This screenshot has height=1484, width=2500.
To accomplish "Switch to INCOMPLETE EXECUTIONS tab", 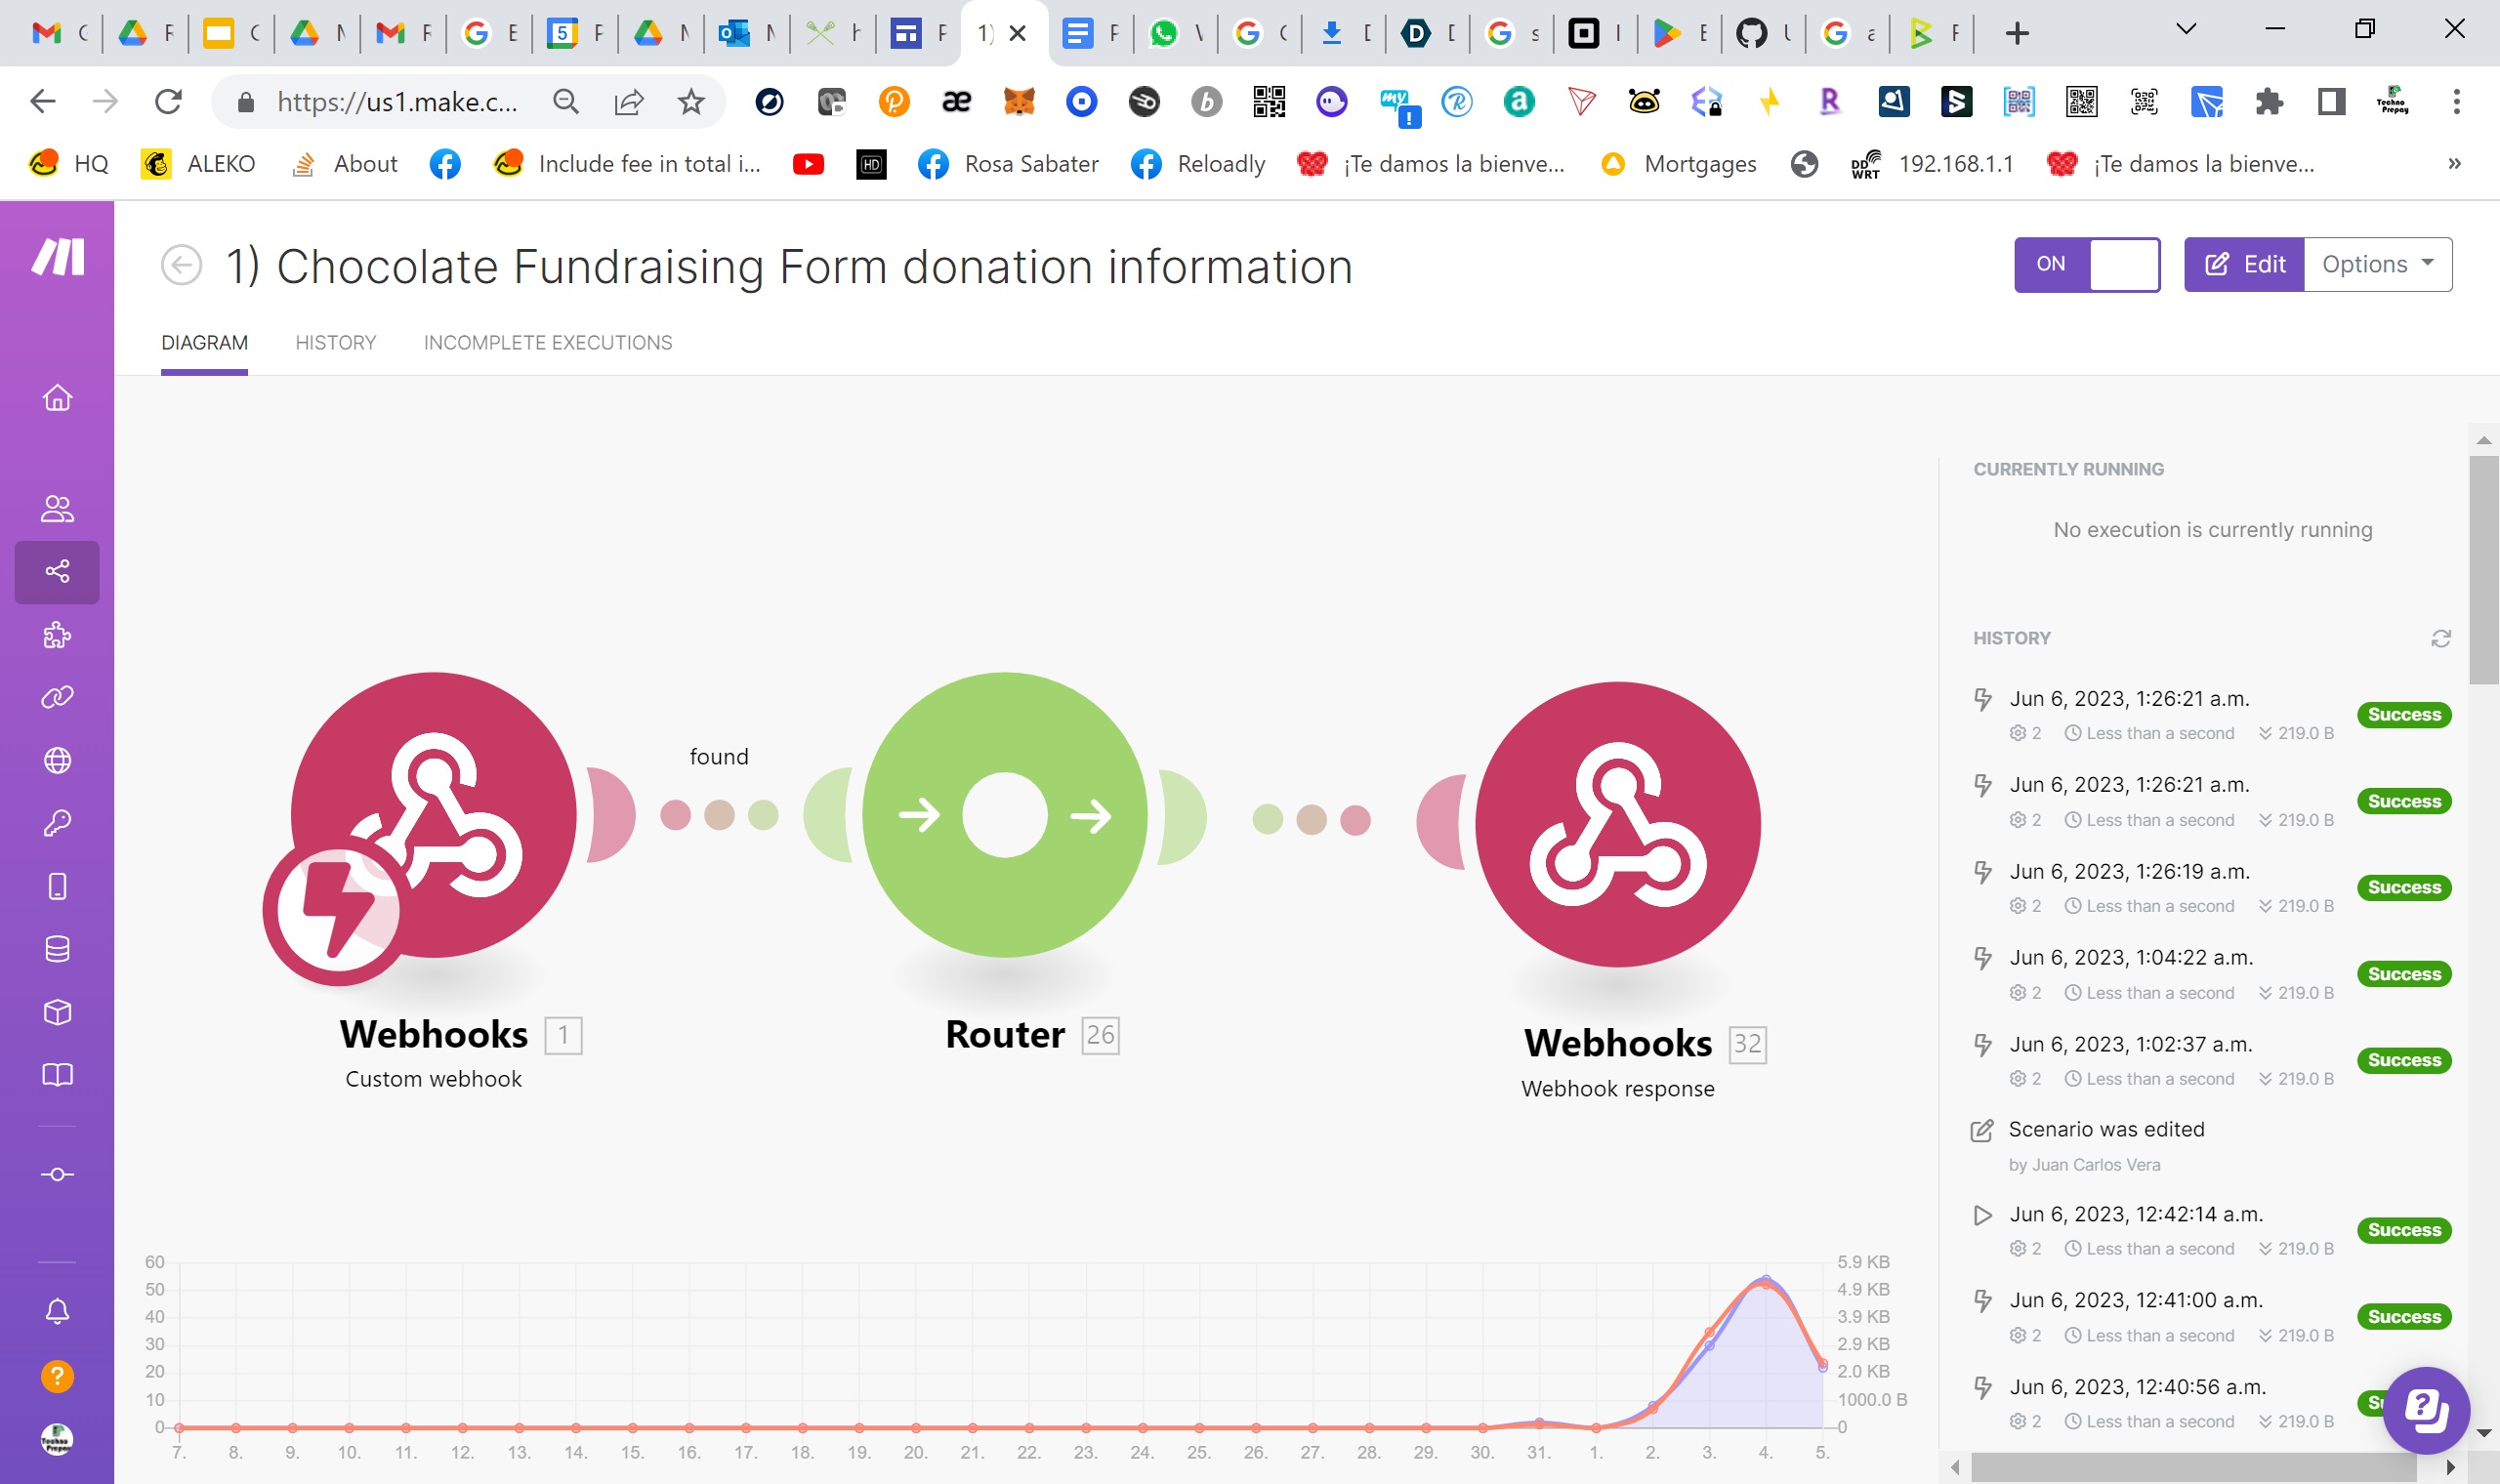I will coord(547,343).
